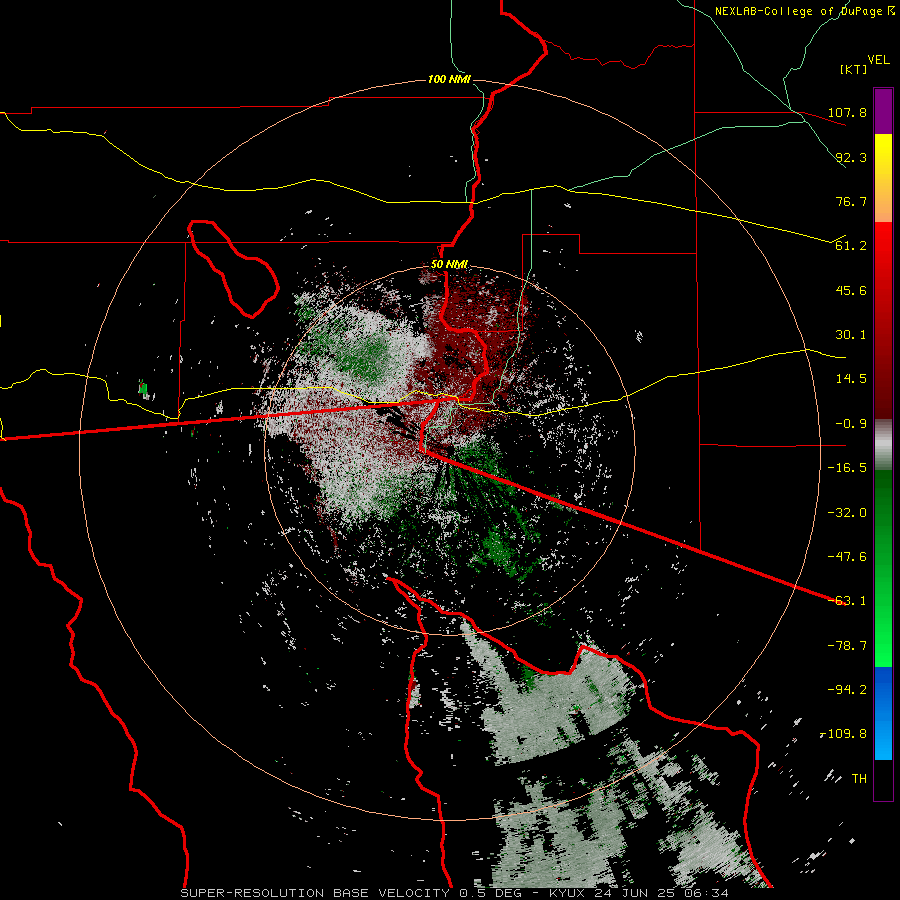Click the 92.3 velocity scale value

point(851,157)
